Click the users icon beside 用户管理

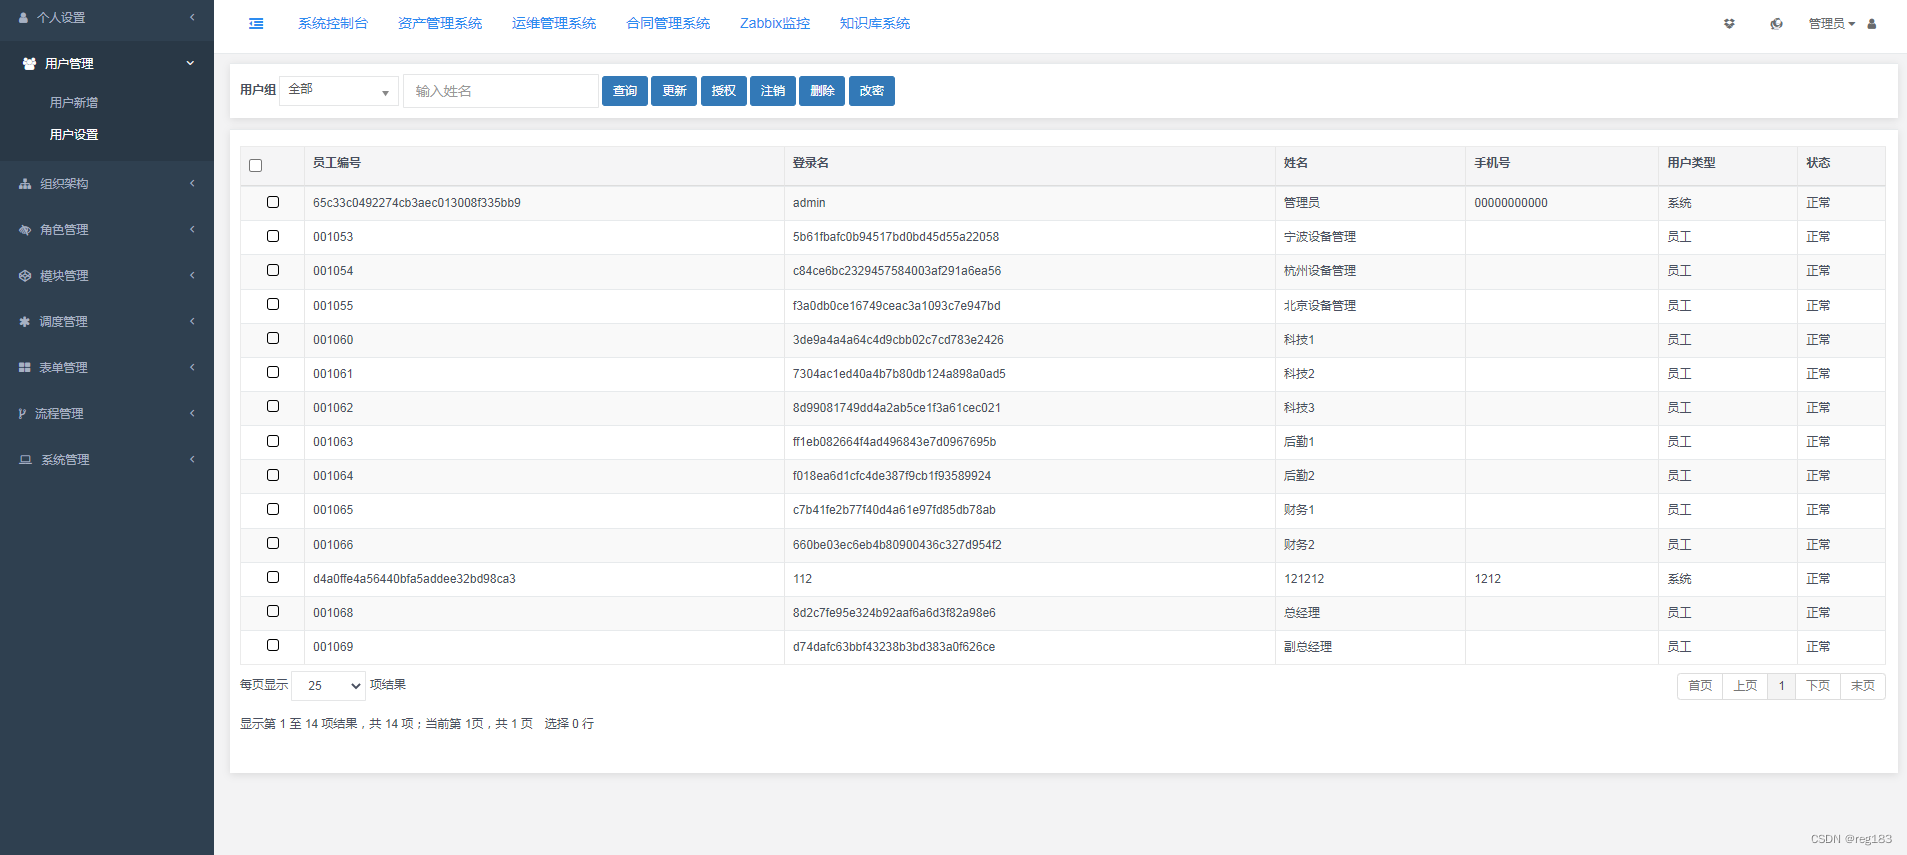coord(29,63)
